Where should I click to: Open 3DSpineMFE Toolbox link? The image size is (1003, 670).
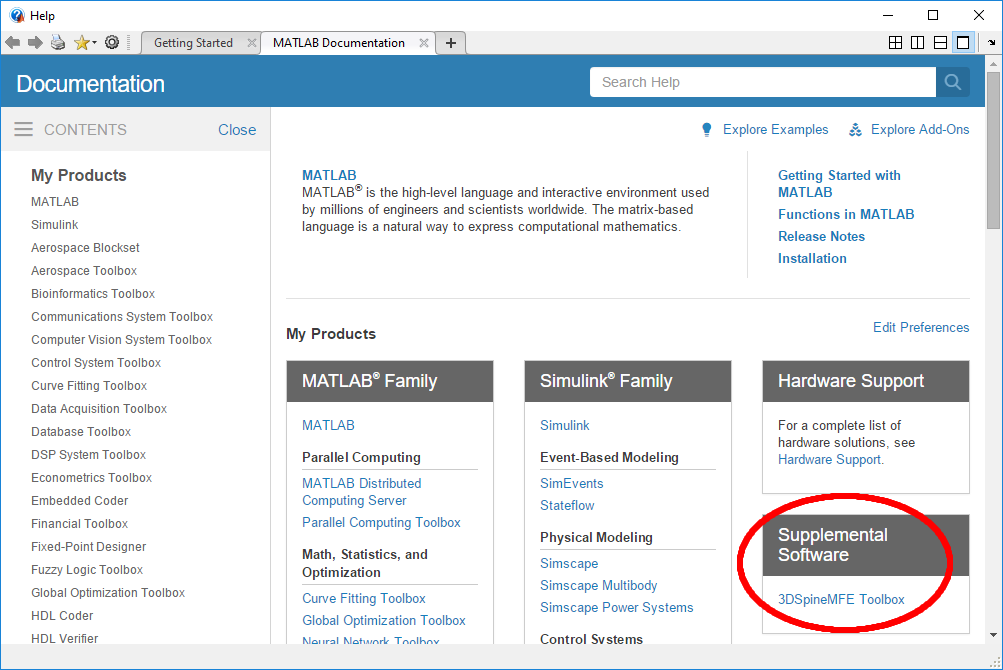click(x=841, y=599)
